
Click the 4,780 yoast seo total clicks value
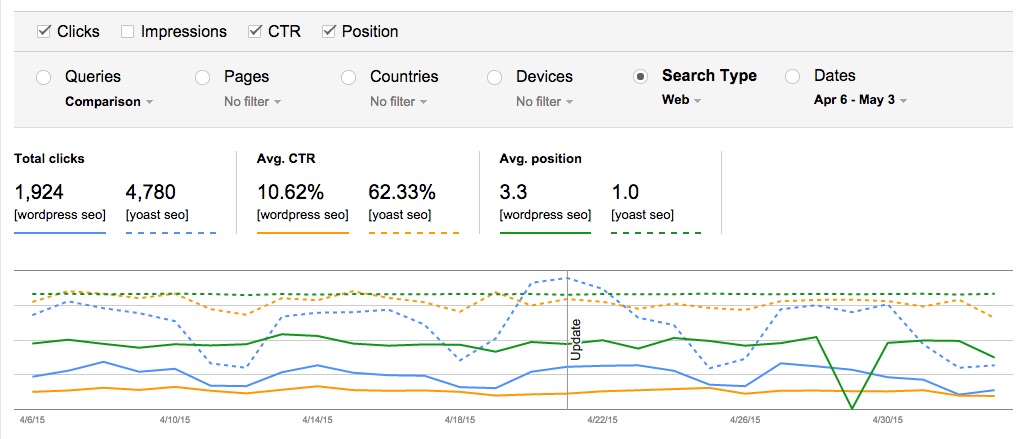[150, 192]
